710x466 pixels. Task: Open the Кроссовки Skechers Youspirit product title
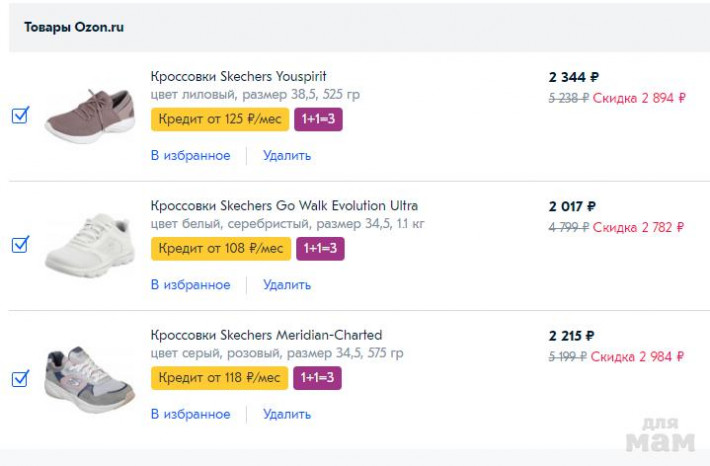pos(238,77)
